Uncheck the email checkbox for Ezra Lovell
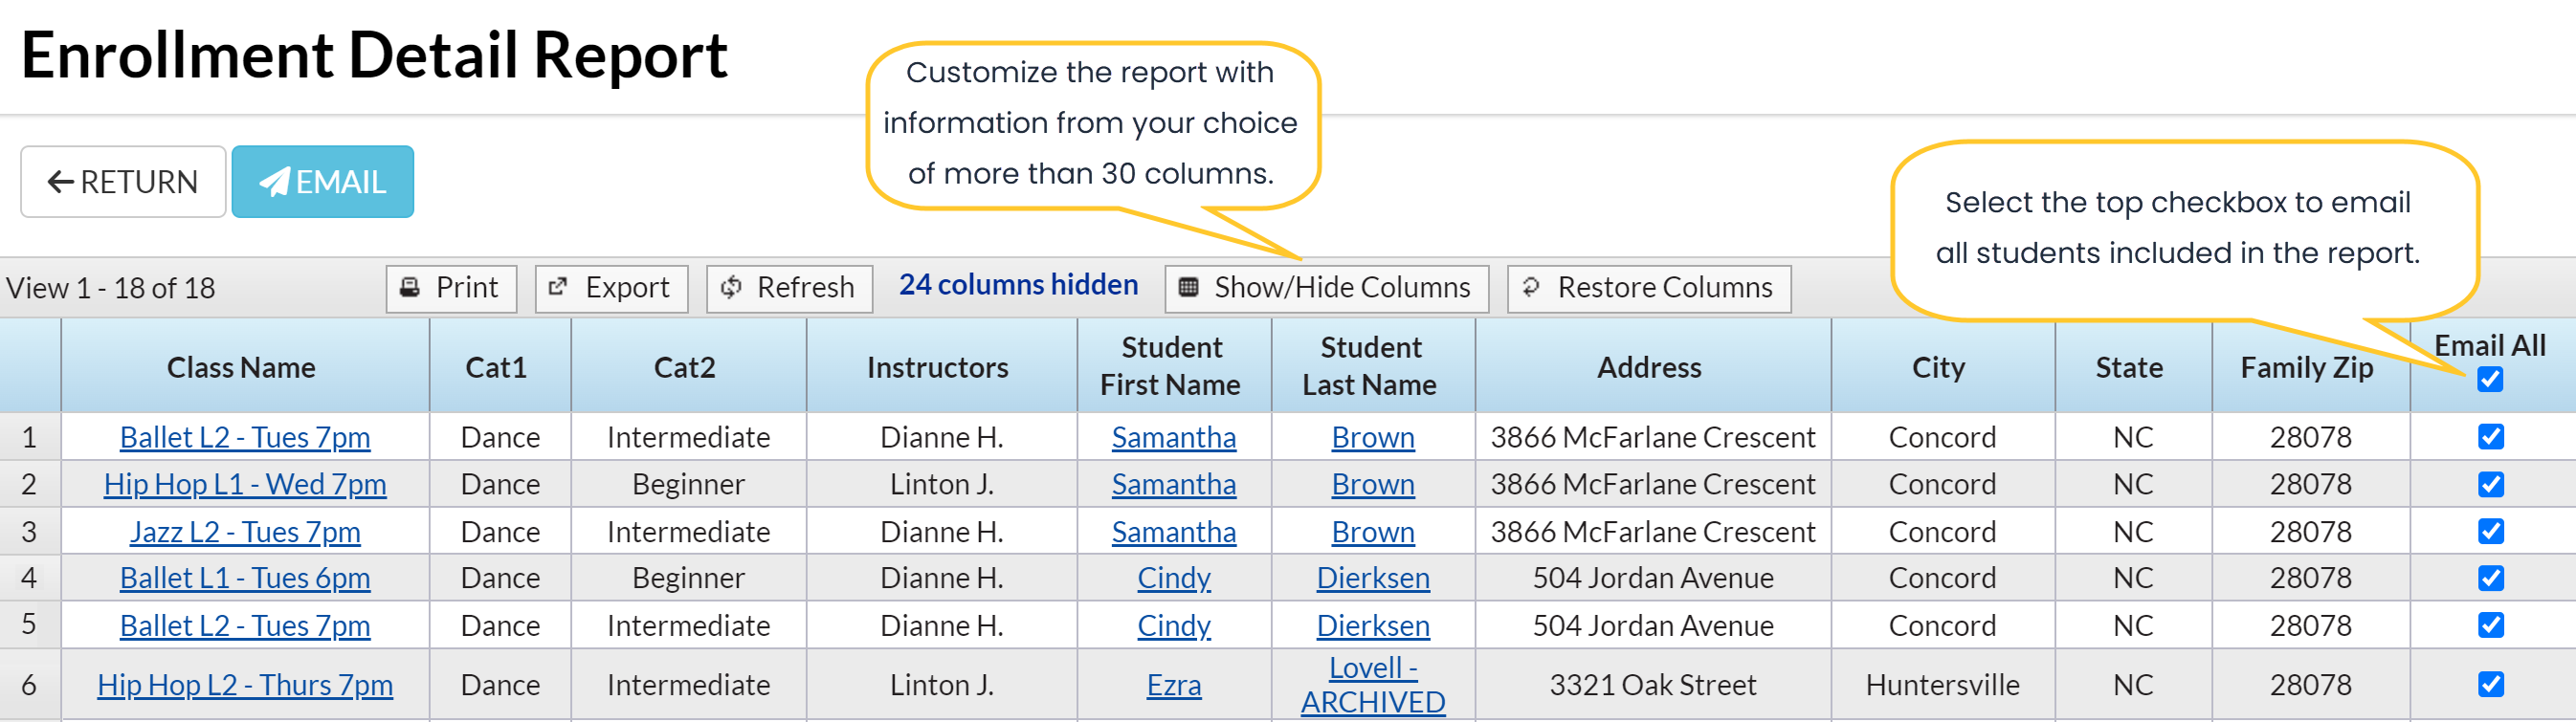Screen dimensions: 2576x722 click(x=2490, y=685)
